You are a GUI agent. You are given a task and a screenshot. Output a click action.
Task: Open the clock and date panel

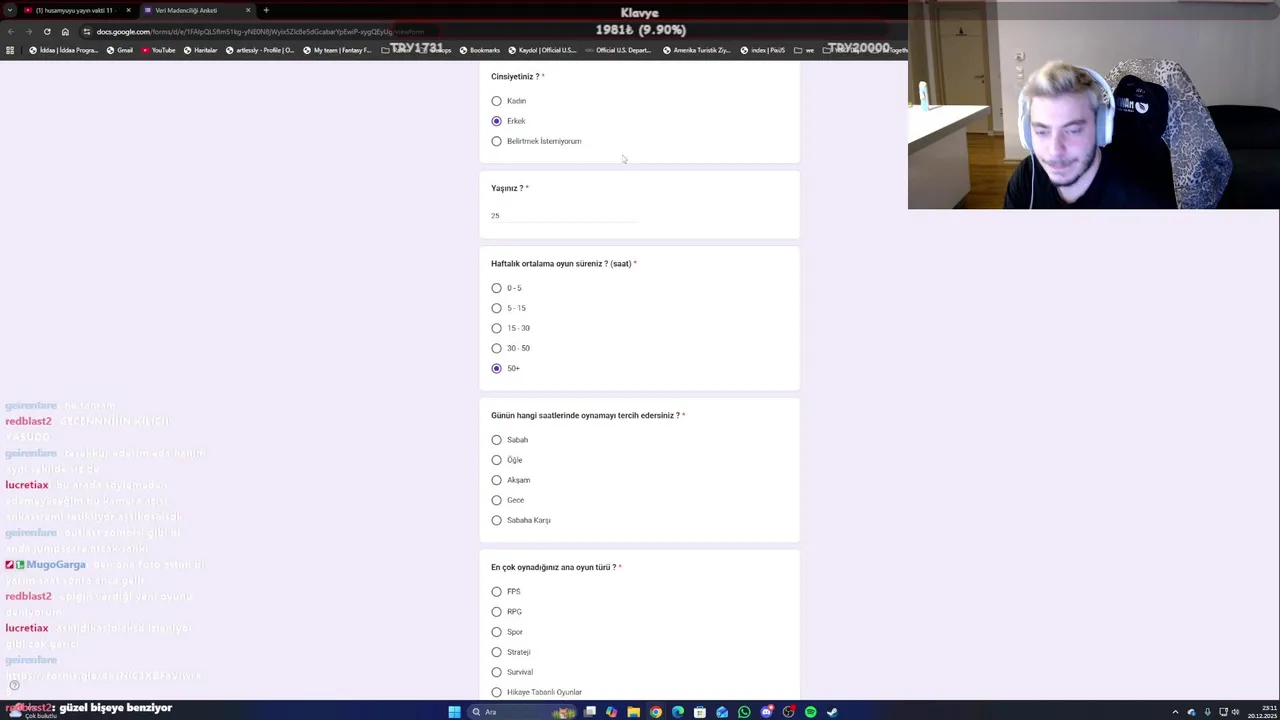pyautogui.click(x=1263, y=712)
